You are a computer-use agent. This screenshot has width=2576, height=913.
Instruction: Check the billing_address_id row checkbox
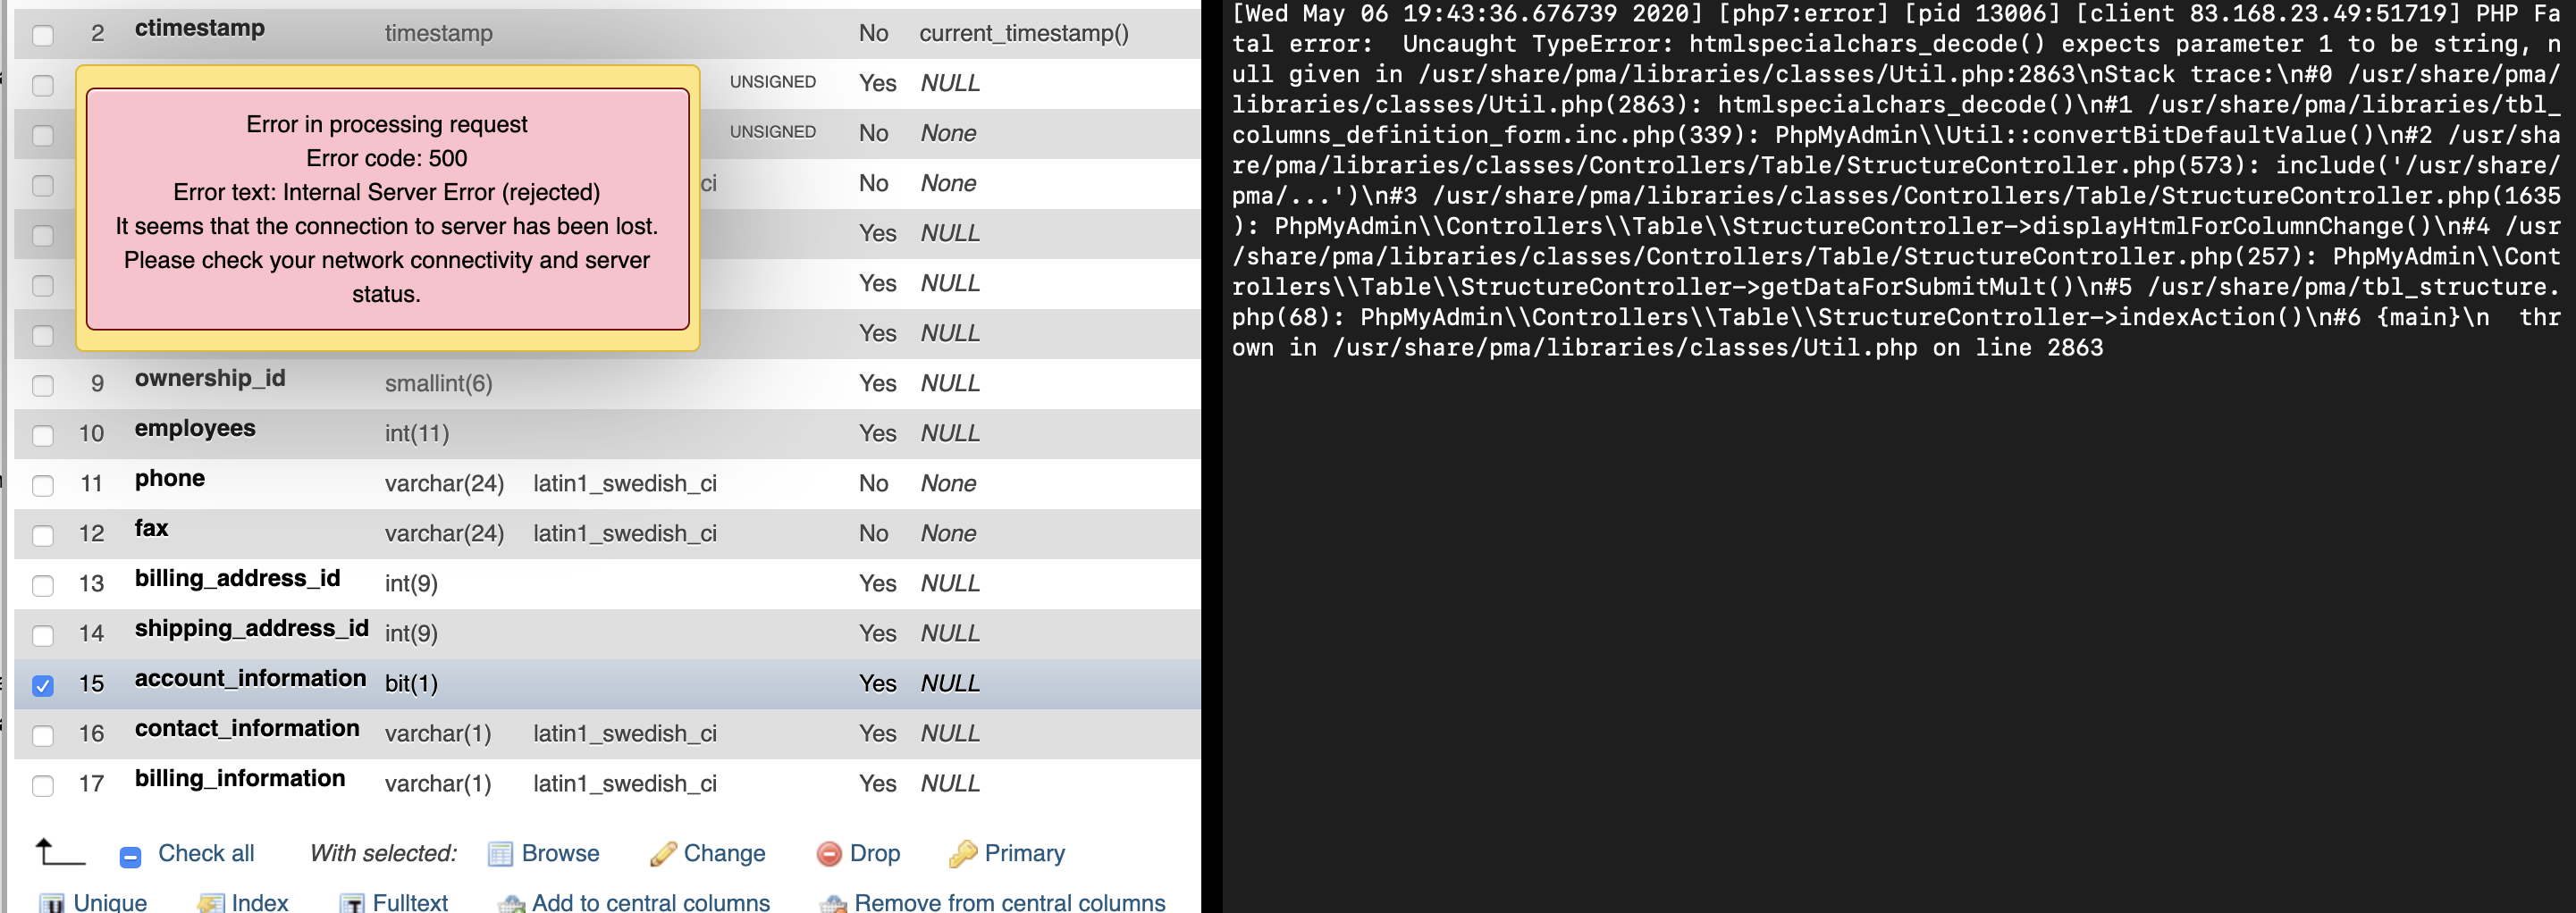click(43, 585)
